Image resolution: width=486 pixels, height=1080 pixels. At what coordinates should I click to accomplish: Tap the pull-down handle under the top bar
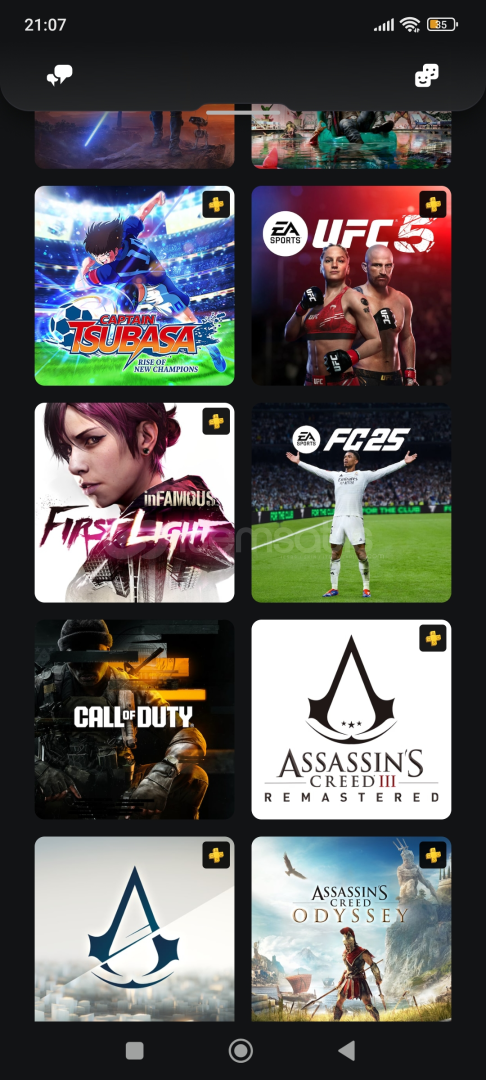pyautogui.click(x=243, y=112)
